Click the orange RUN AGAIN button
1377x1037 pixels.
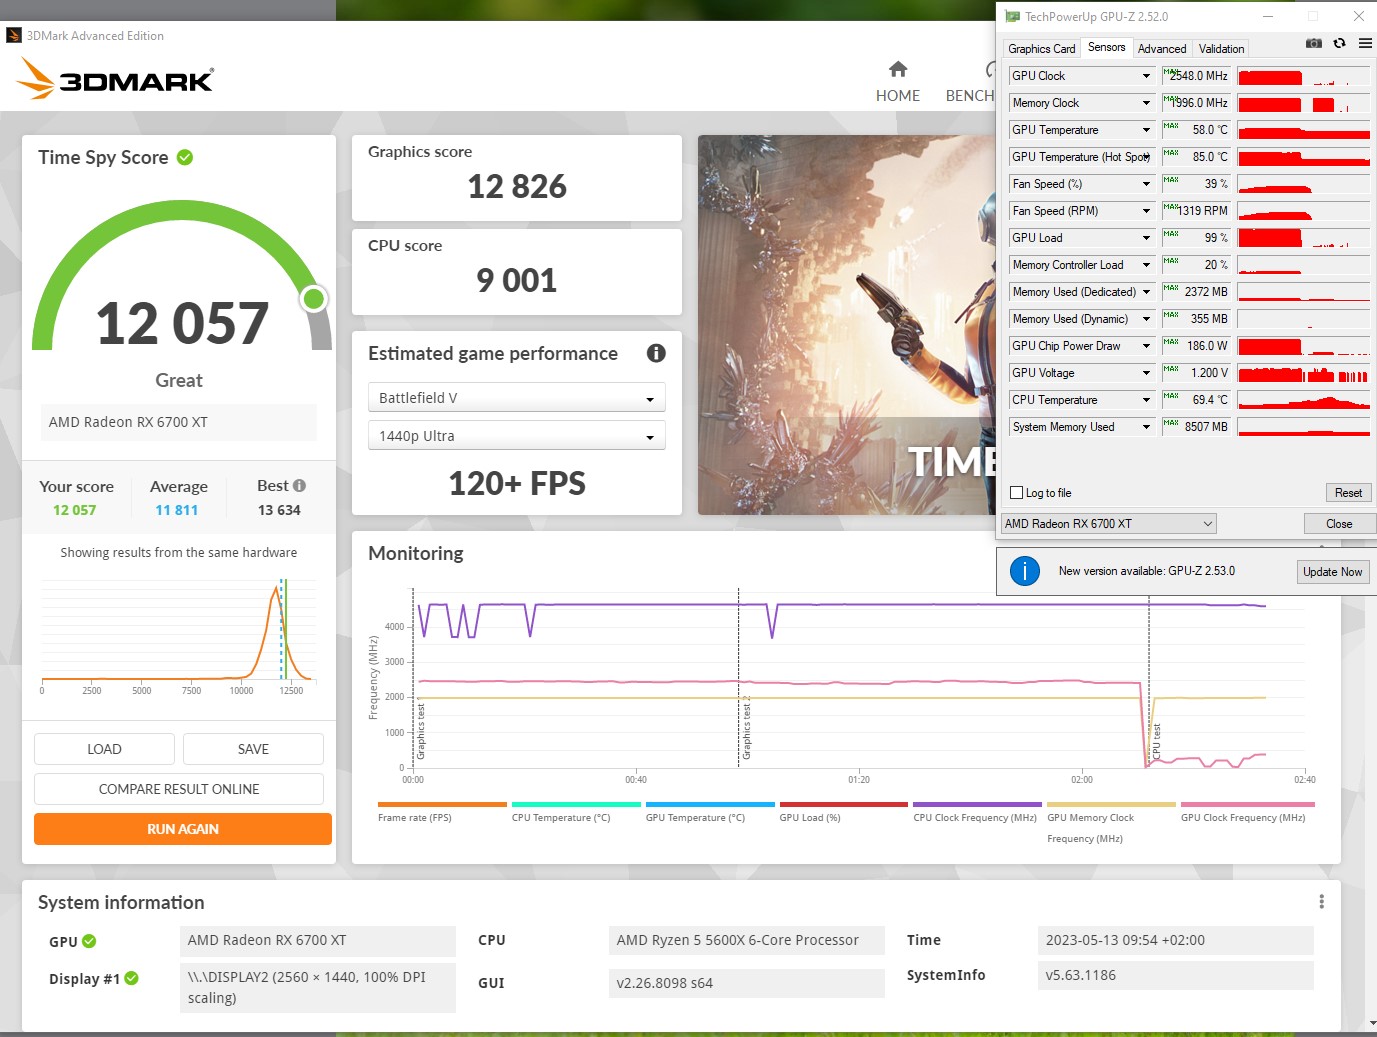pos(183,829)
